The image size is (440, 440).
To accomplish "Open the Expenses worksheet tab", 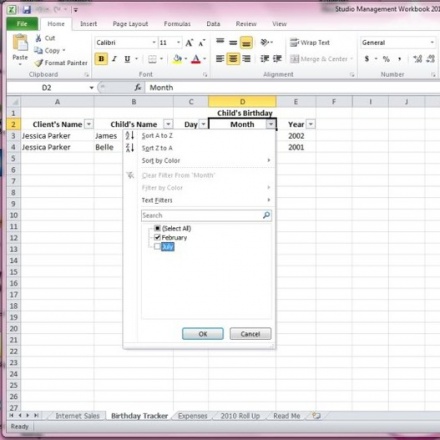I will tap(193, 416).
